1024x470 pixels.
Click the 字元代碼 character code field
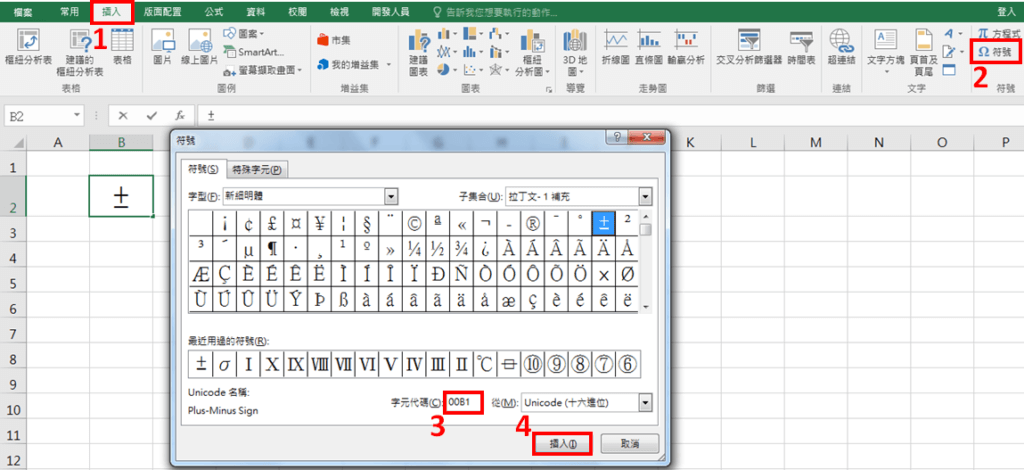465,402
